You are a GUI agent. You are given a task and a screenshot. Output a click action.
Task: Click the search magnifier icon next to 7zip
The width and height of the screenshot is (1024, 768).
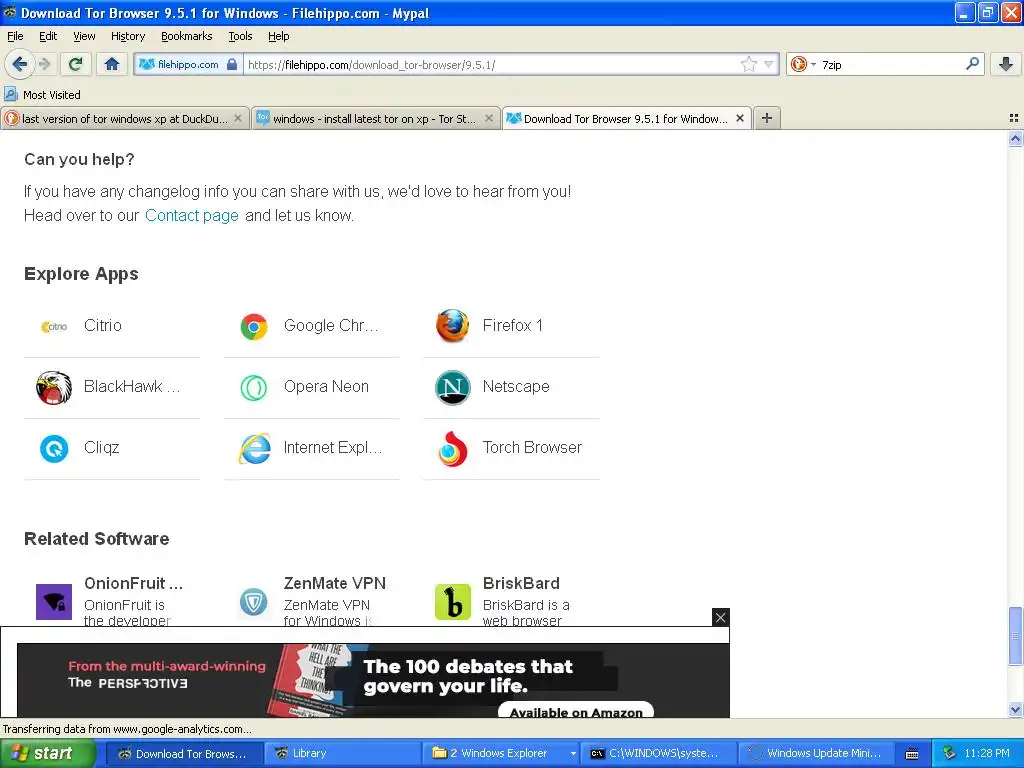(x=972, y=64)
